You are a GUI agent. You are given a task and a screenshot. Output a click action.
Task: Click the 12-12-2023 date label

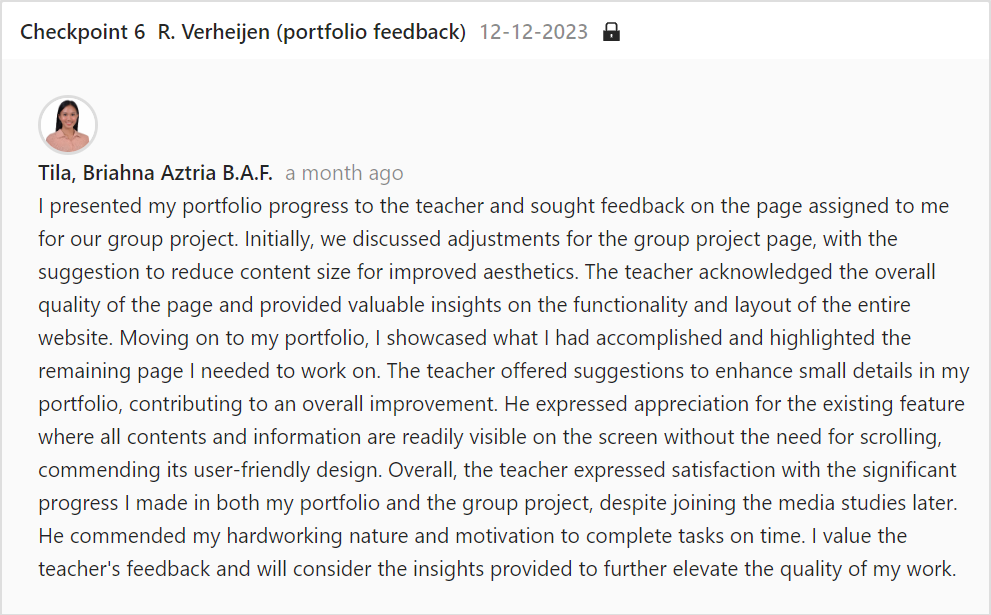pos(533,32)
